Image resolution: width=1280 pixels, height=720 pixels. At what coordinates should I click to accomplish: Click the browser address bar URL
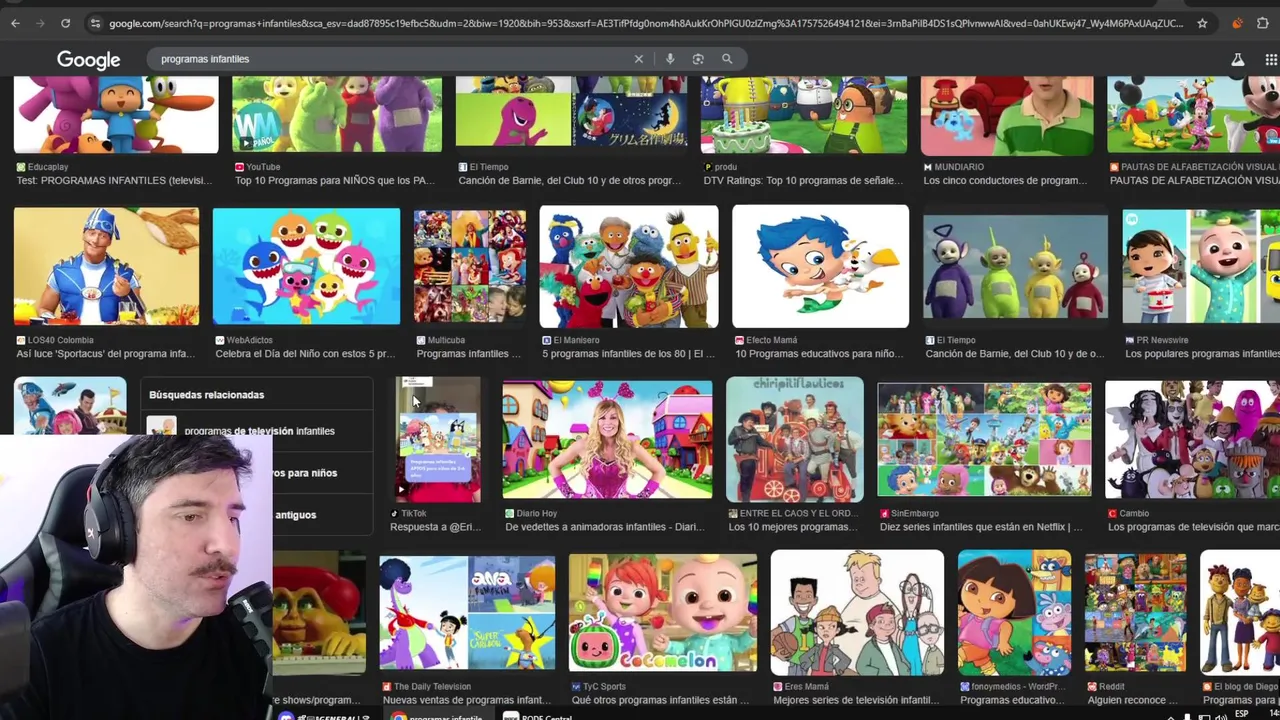click(645, 23)
